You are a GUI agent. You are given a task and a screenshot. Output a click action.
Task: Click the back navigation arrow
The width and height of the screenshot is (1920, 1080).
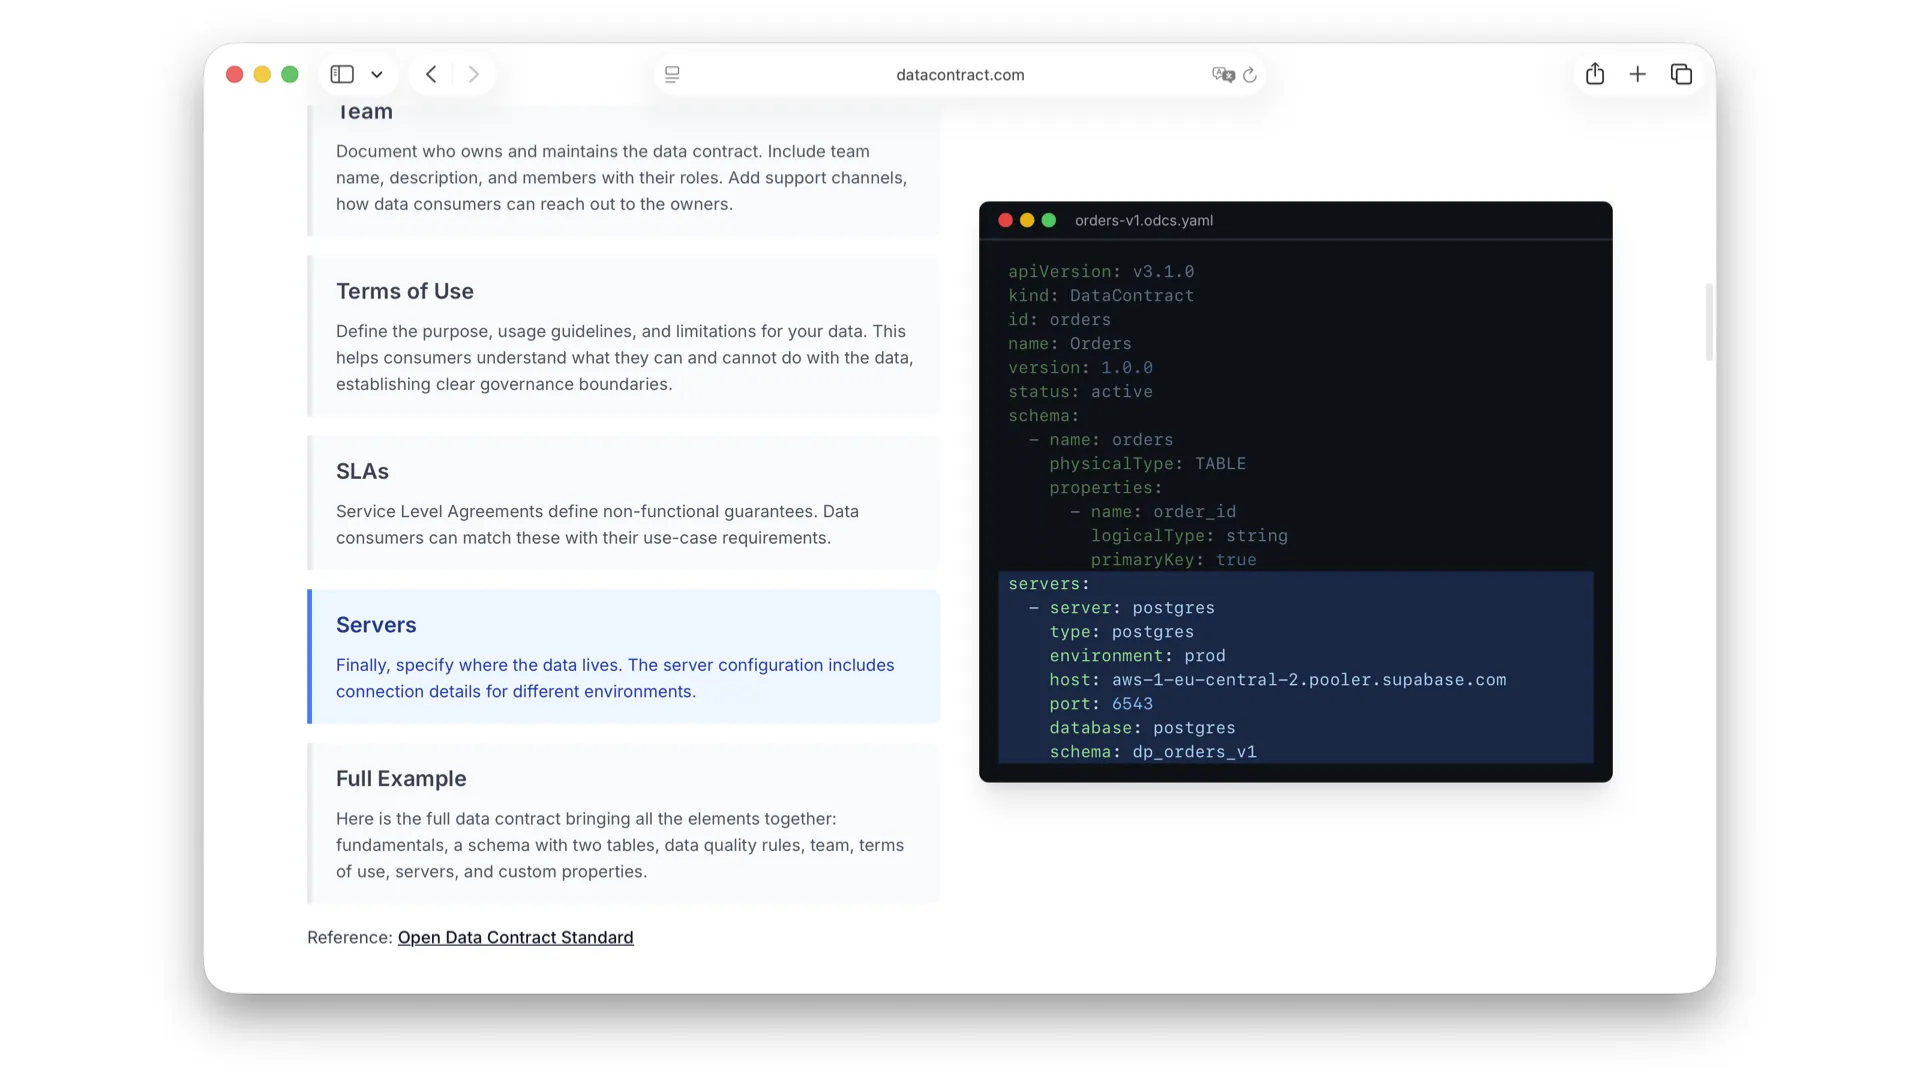430,74
